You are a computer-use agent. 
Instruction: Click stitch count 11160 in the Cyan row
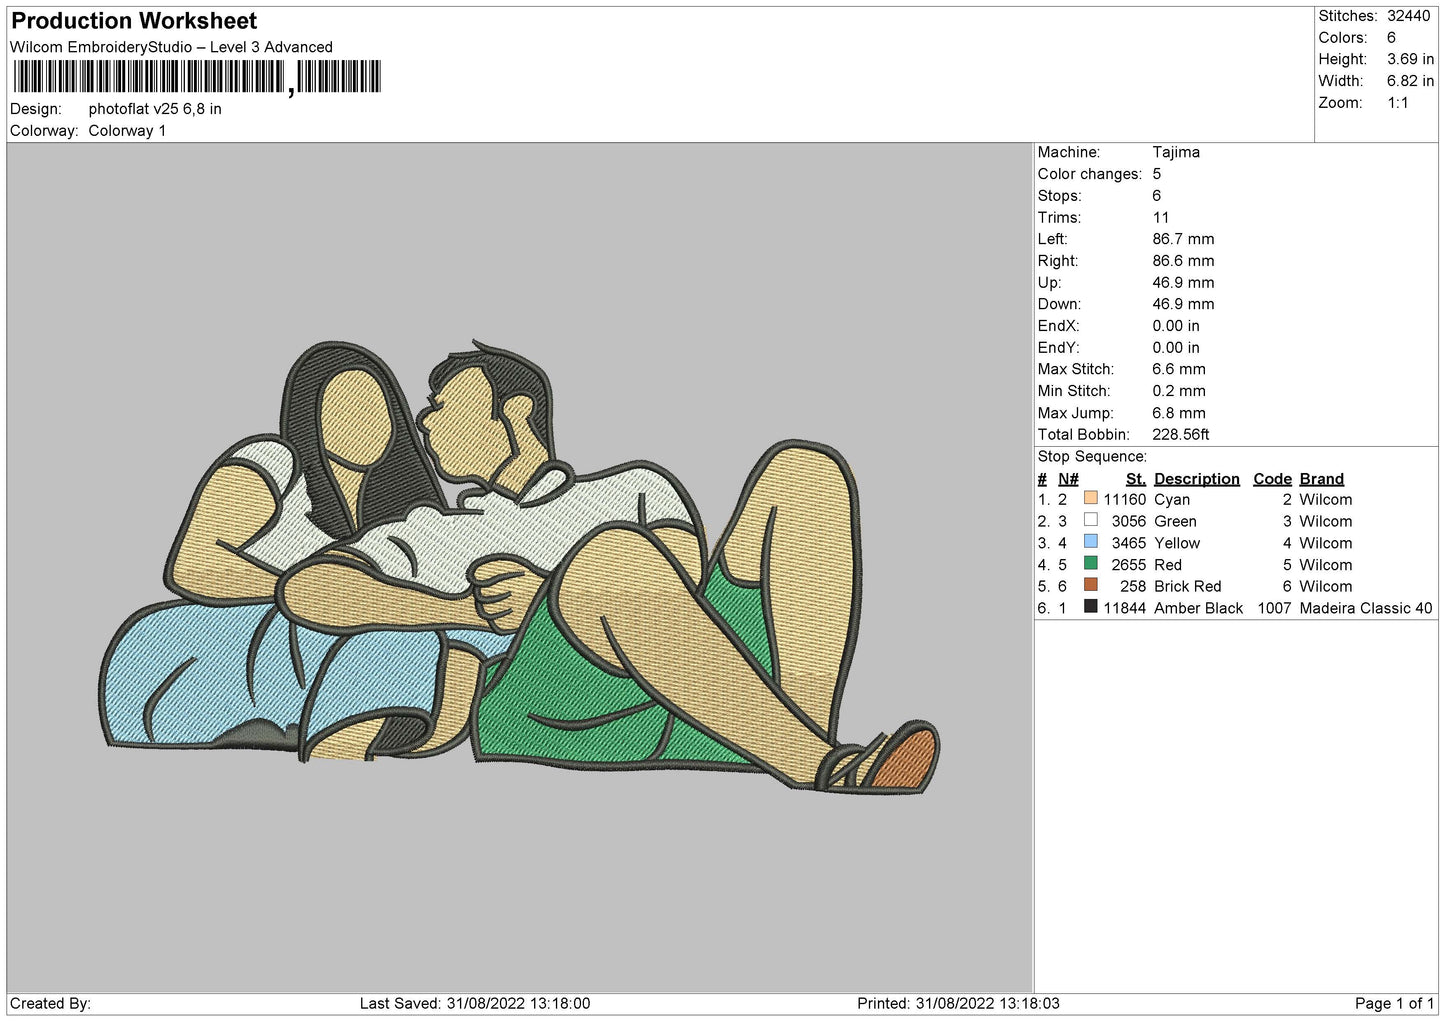click(x=1125, y=500)
